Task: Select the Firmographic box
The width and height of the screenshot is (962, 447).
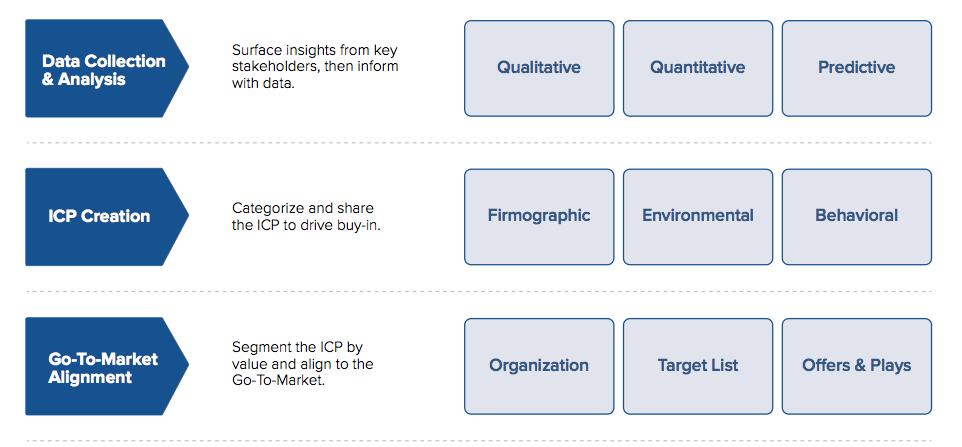Action: (x=539, y=216)
